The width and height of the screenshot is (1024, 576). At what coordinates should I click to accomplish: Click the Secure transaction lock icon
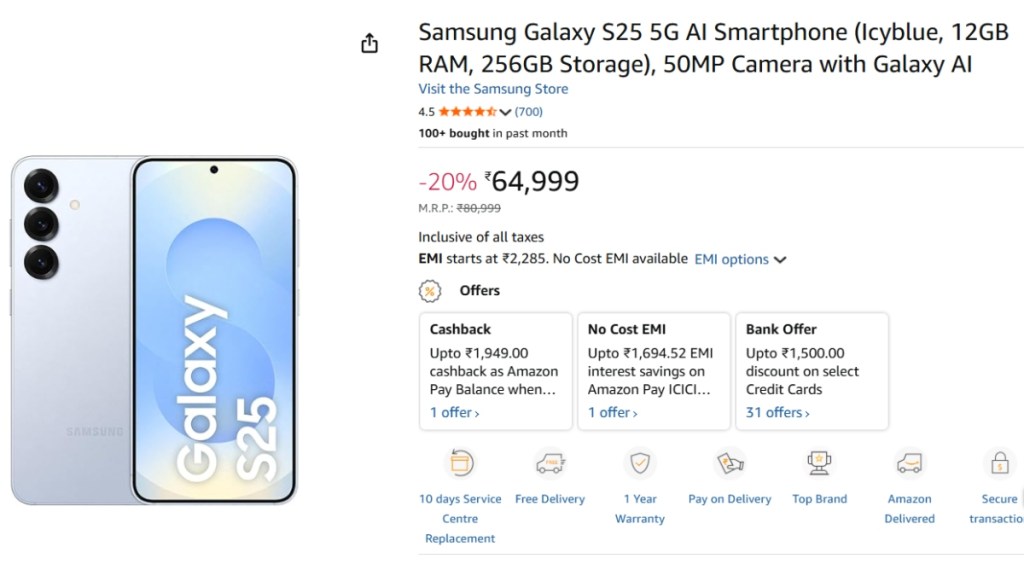click(x=999, y=463)
